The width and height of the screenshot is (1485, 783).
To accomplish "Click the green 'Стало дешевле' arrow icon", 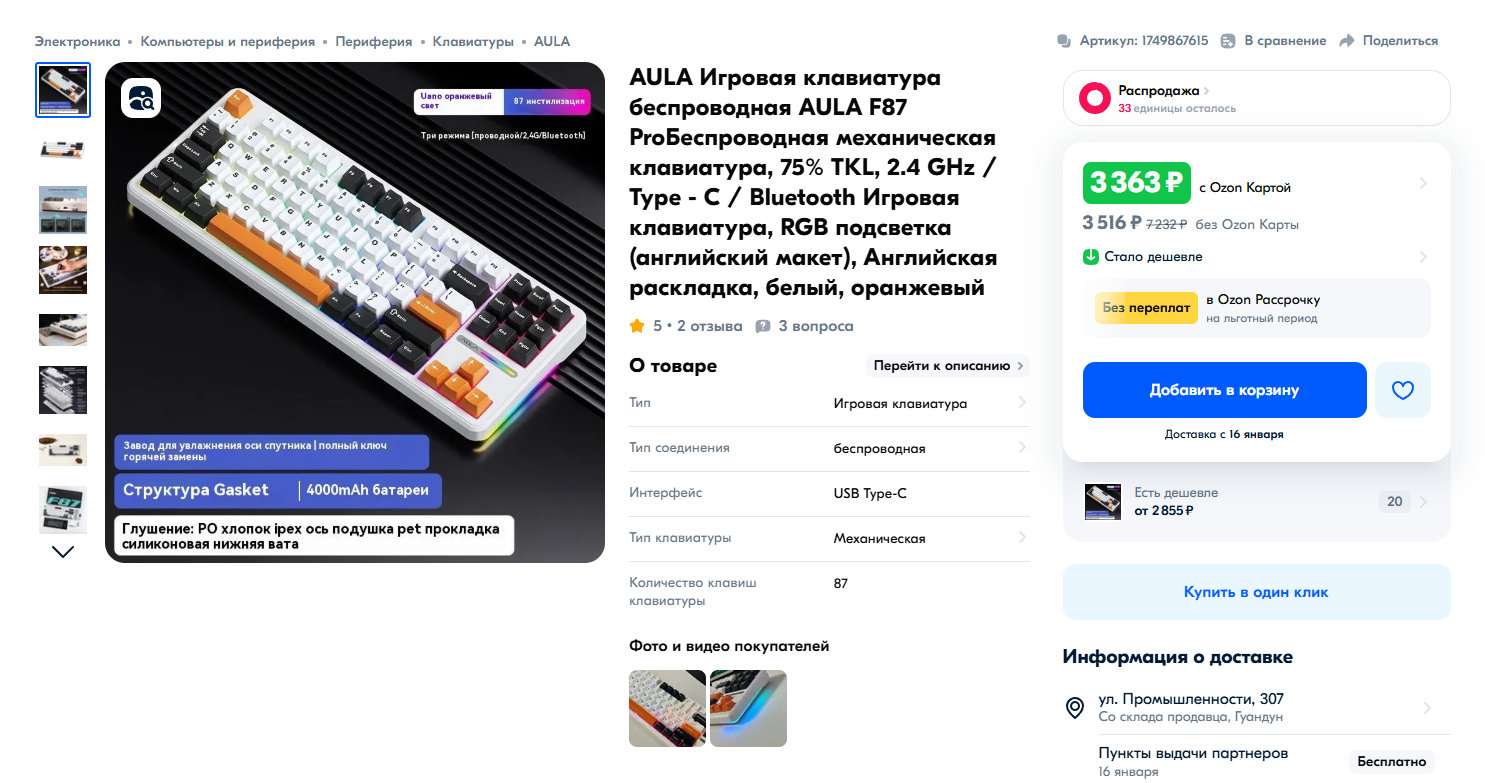I will pyautogui.click(x=1091, y=257).
